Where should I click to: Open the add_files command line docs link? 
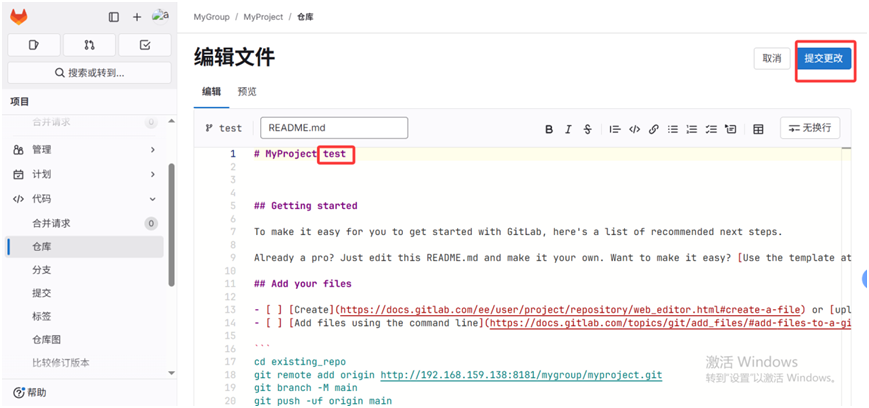[671, 323]
